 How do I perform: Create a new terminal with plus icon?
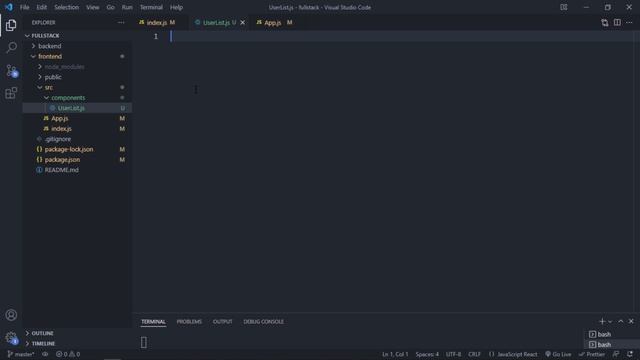pos(602,322)
